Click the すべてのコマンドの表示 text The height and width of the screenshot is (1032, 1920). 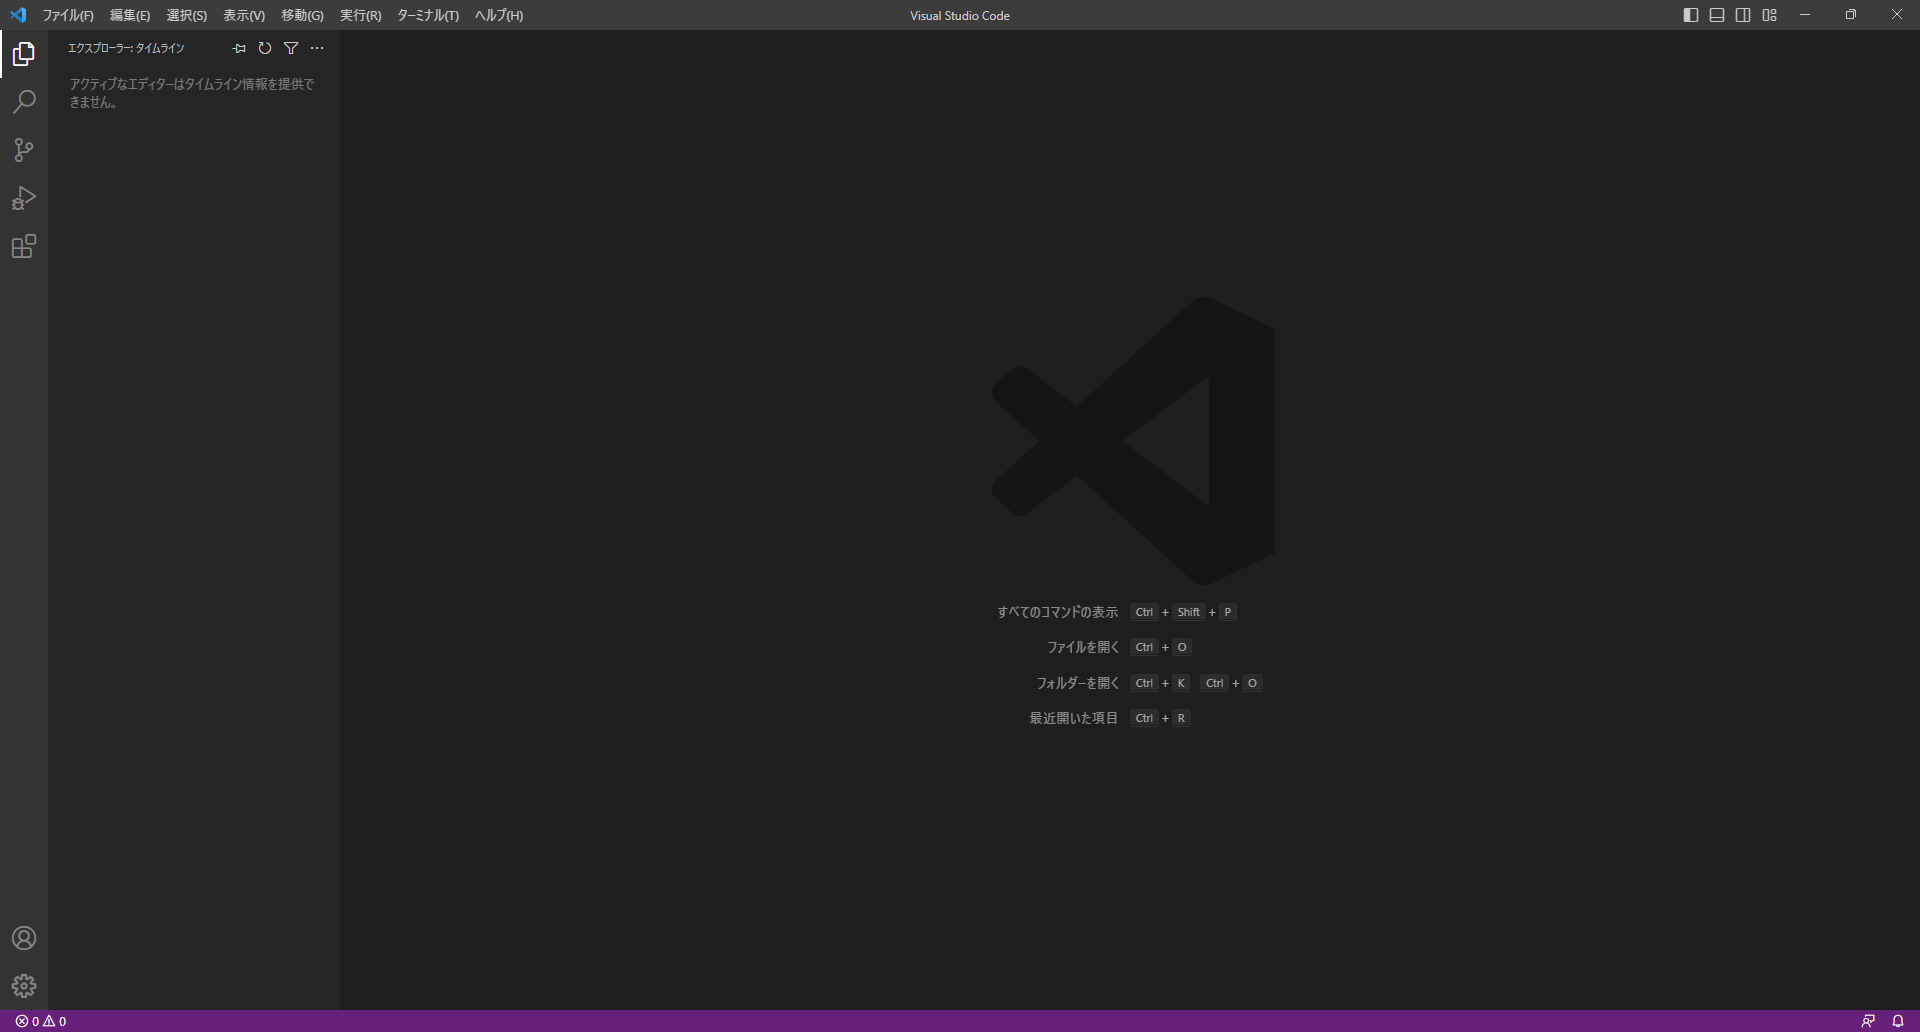click(x=1057, y=612)
